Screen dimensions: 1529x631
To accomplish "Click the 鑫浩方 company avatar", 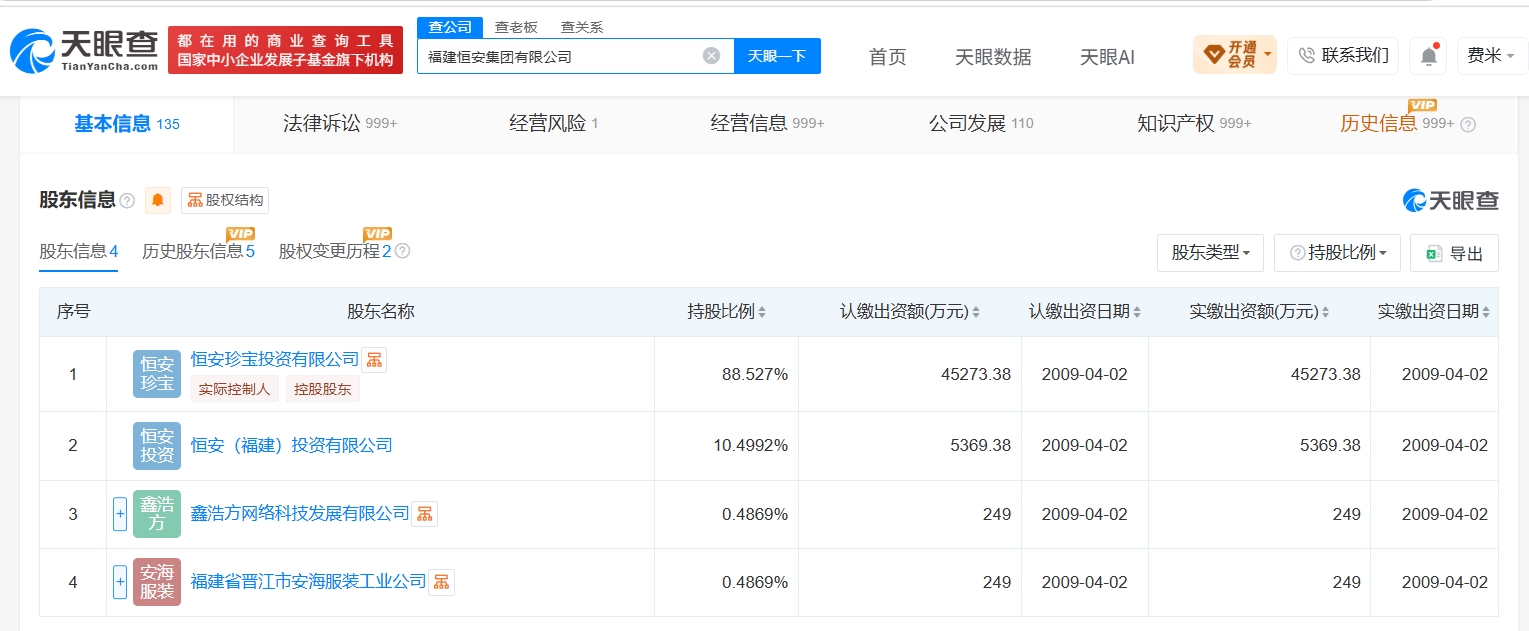I will [x=157, y=514].
